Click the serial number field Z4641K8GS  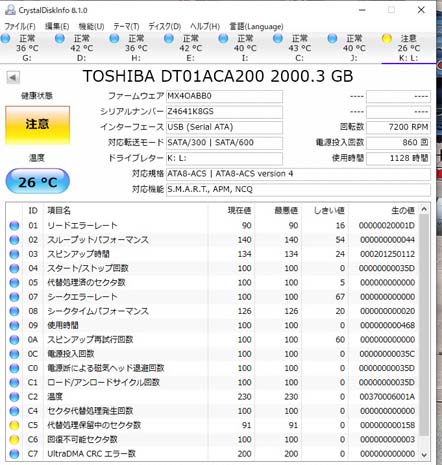pyautogui.click(x=224, y=112)
